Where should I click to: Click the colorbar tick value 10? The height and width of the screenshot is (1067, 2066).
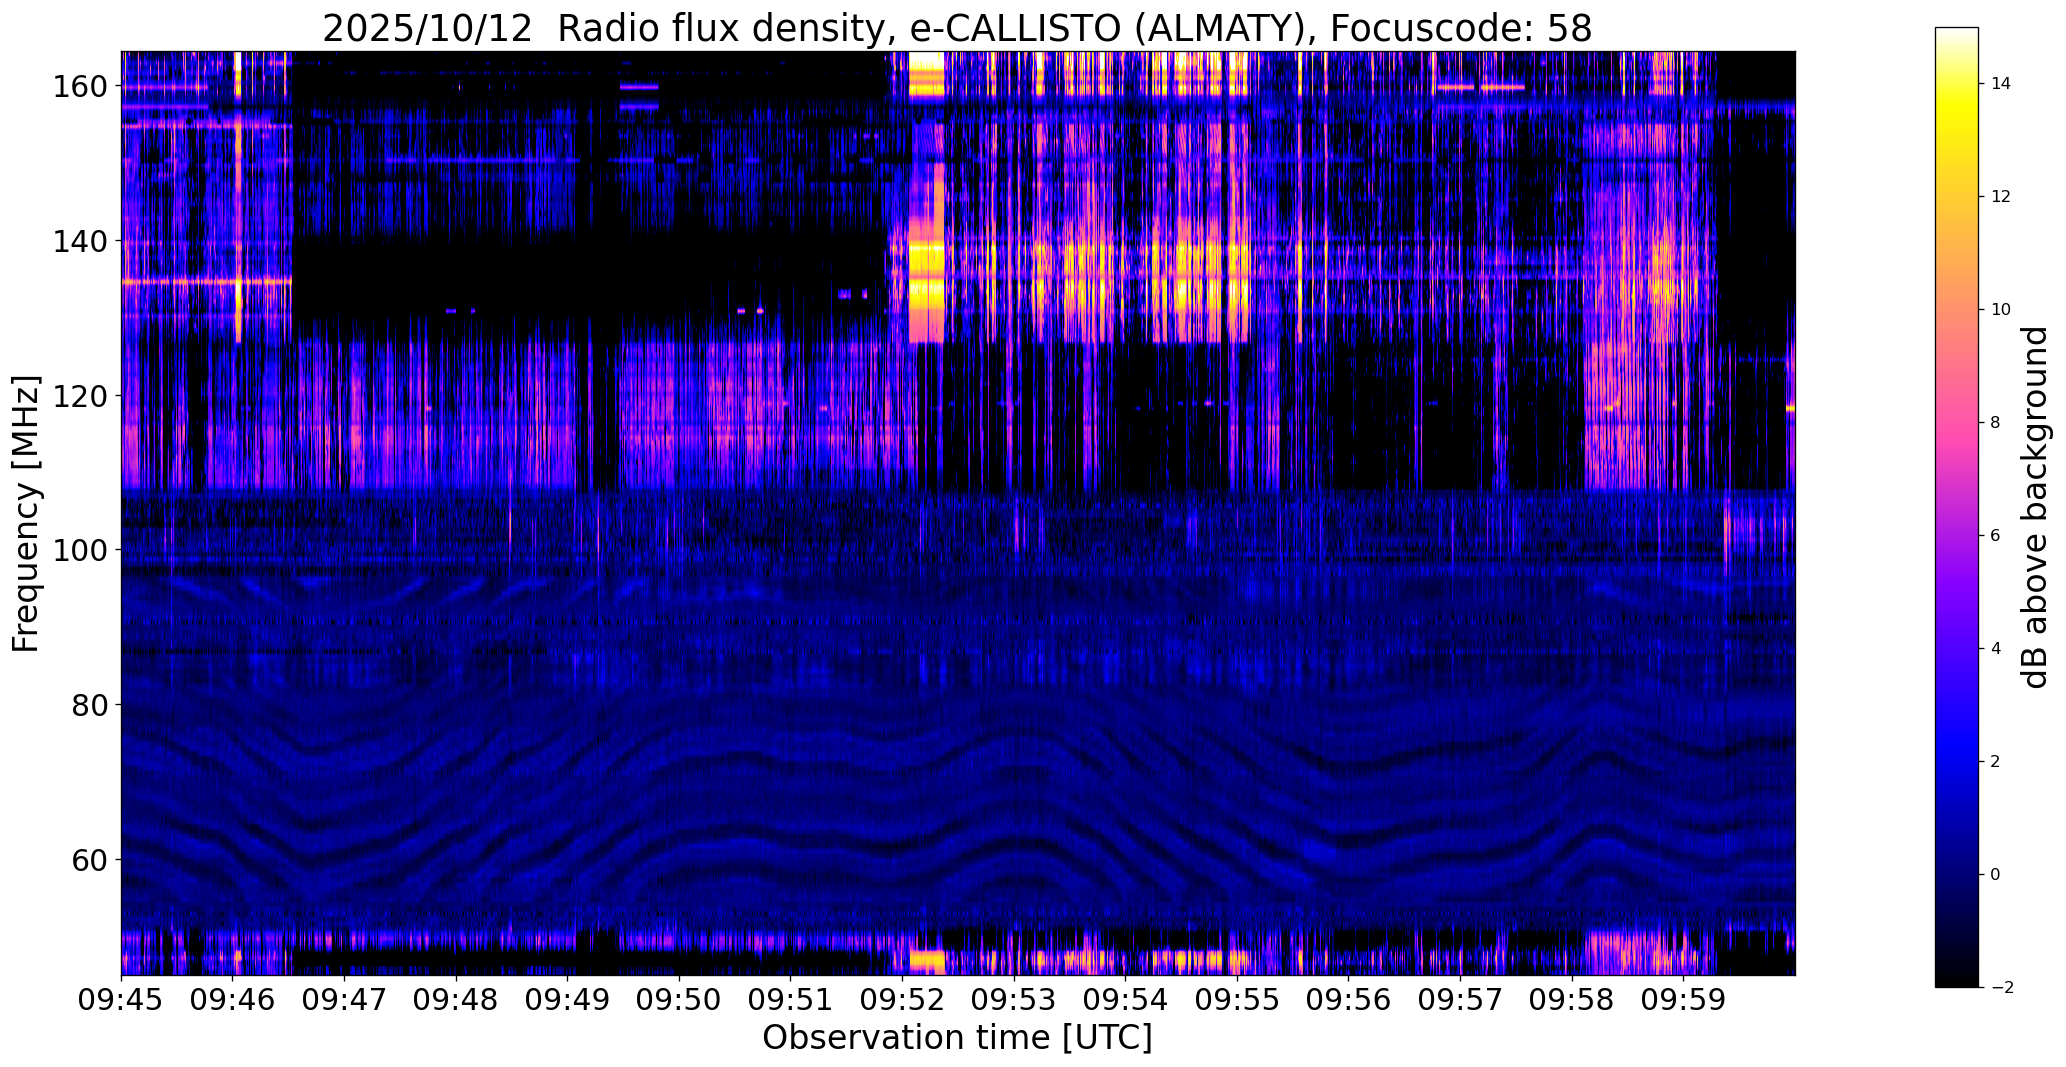[2001, 310]
